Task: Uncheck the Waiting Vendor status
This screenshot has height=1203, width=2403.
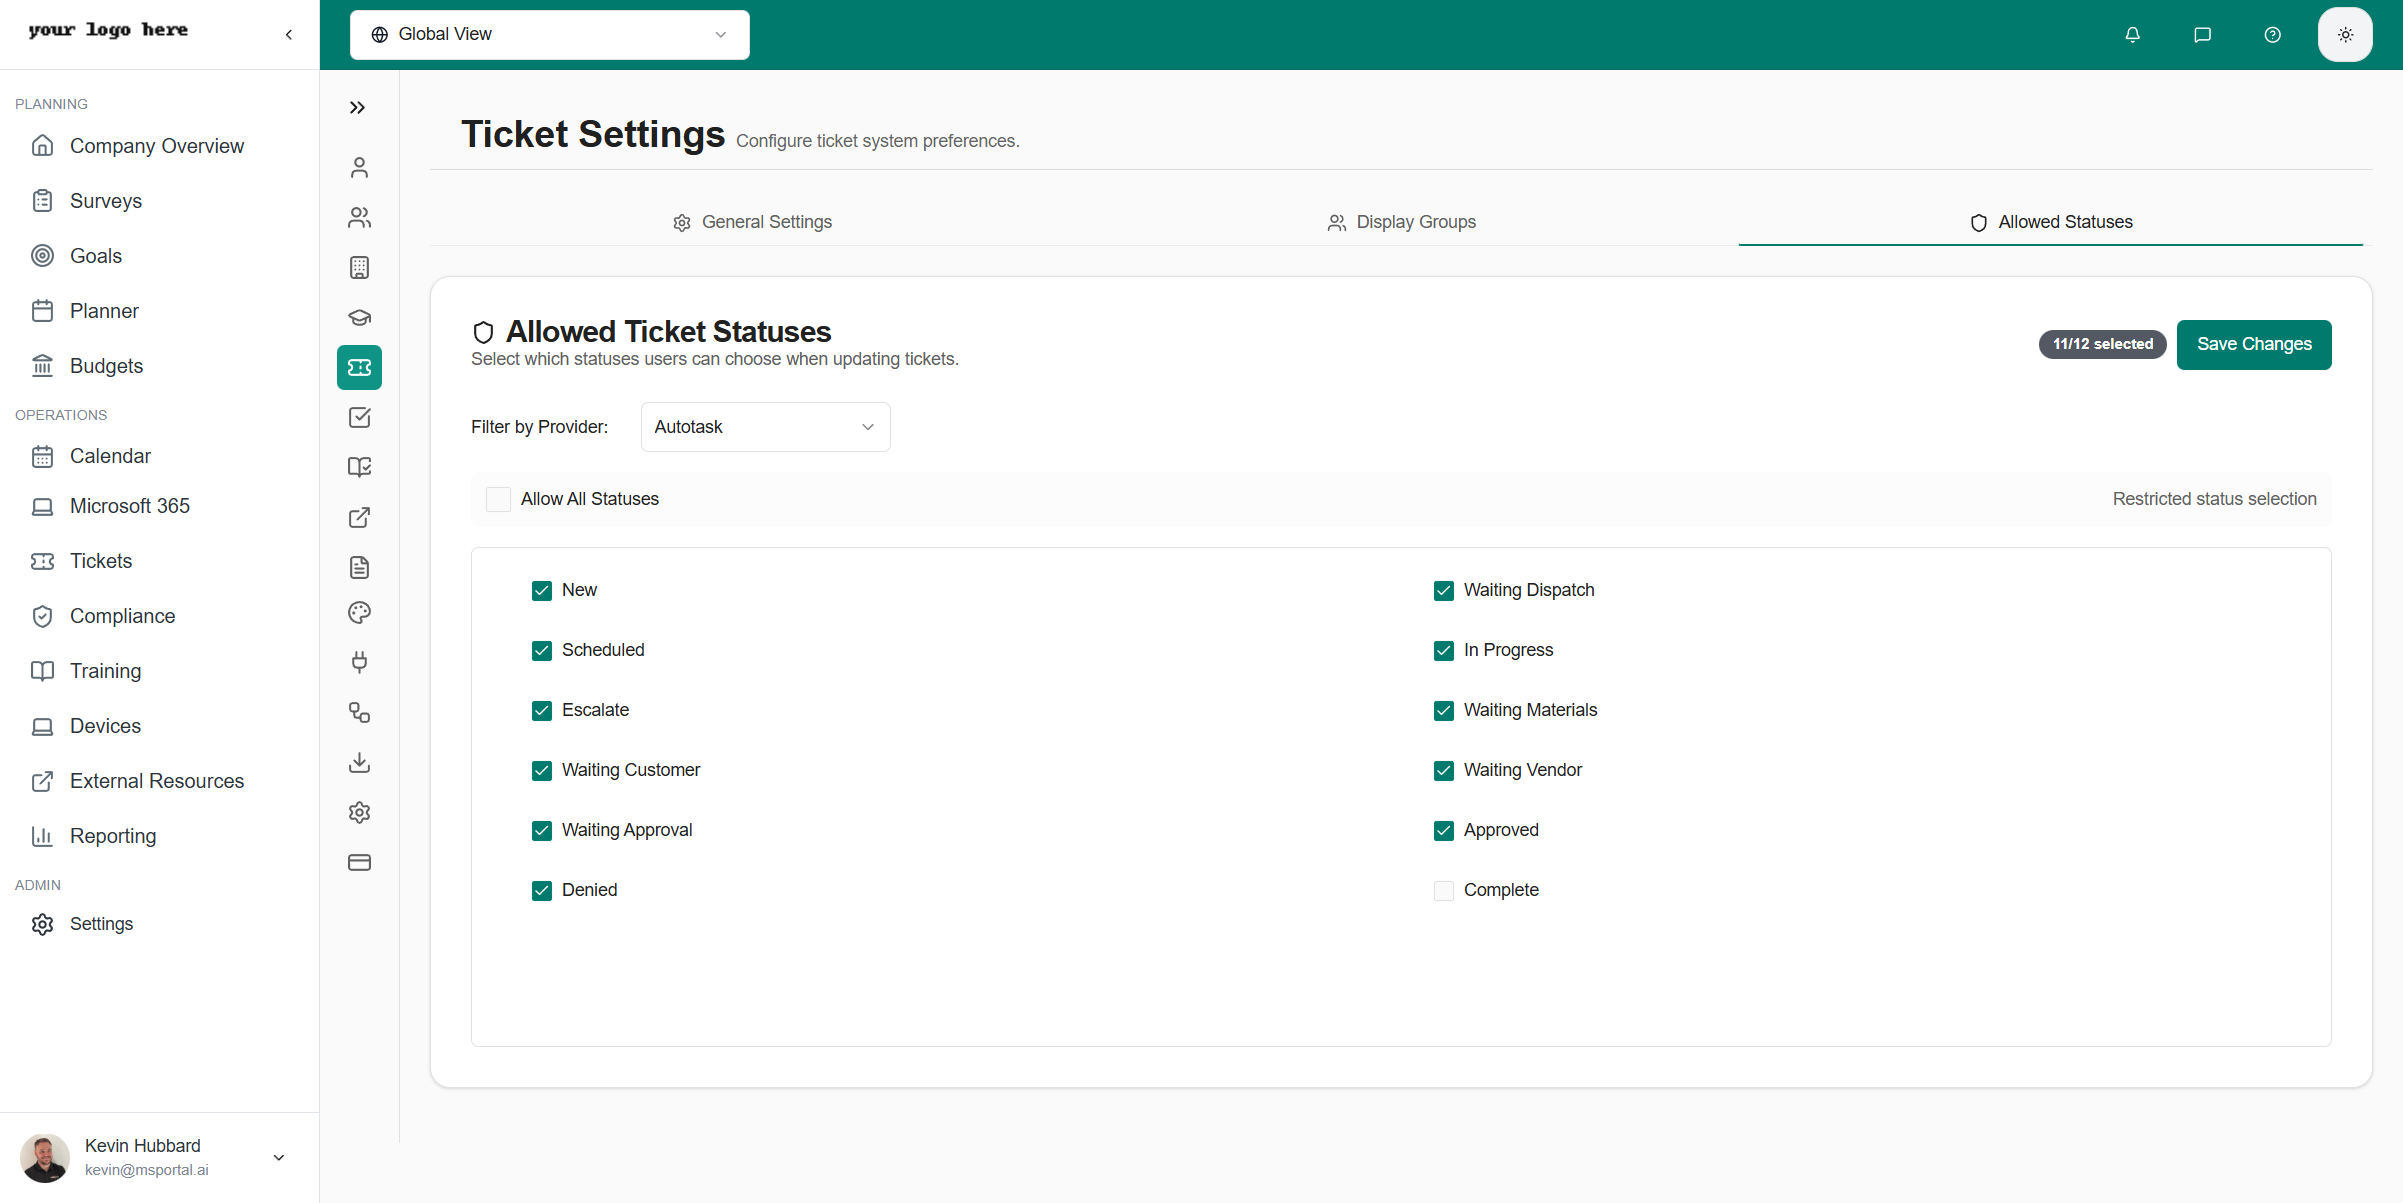Action: tap(1443, 770)
